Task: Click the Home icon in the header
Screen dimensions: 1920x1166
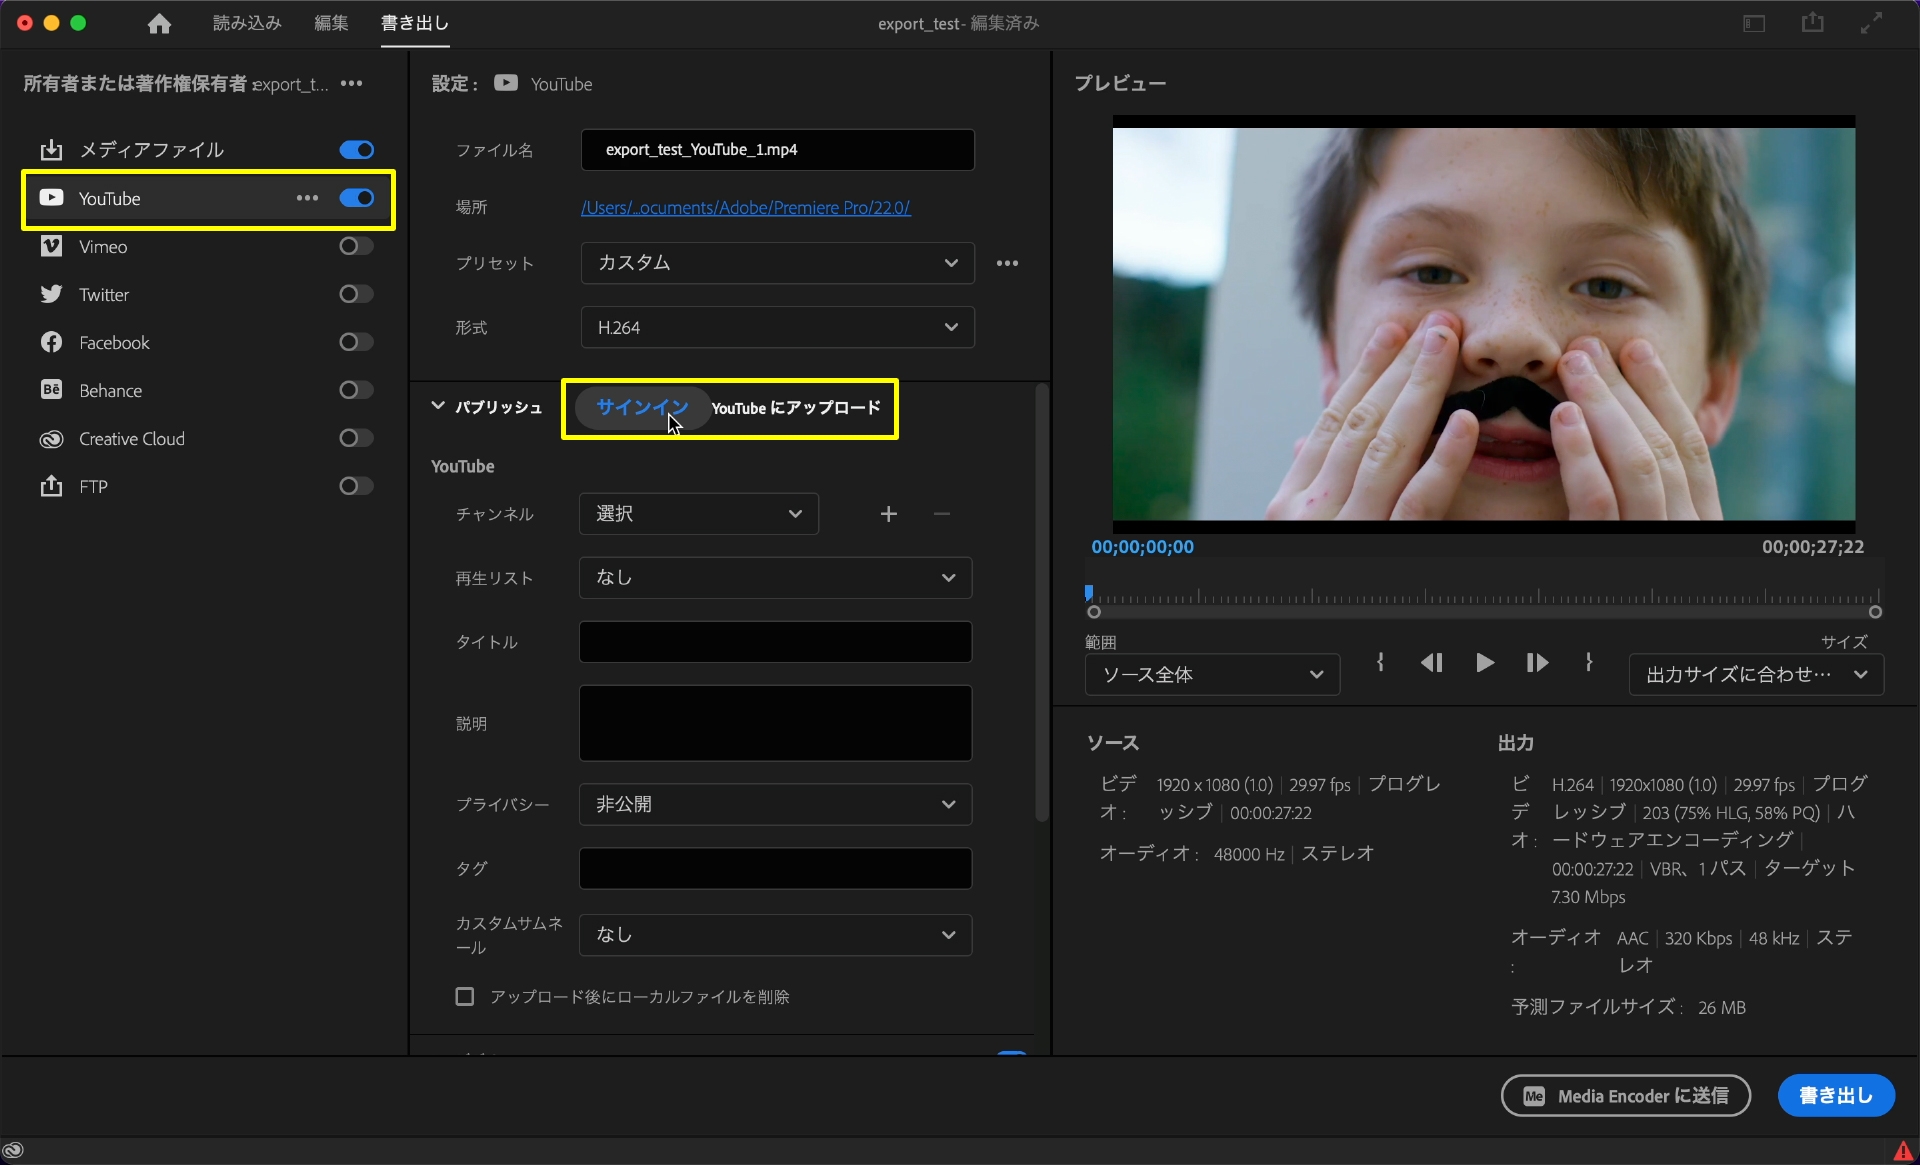Action: [159, 24]
